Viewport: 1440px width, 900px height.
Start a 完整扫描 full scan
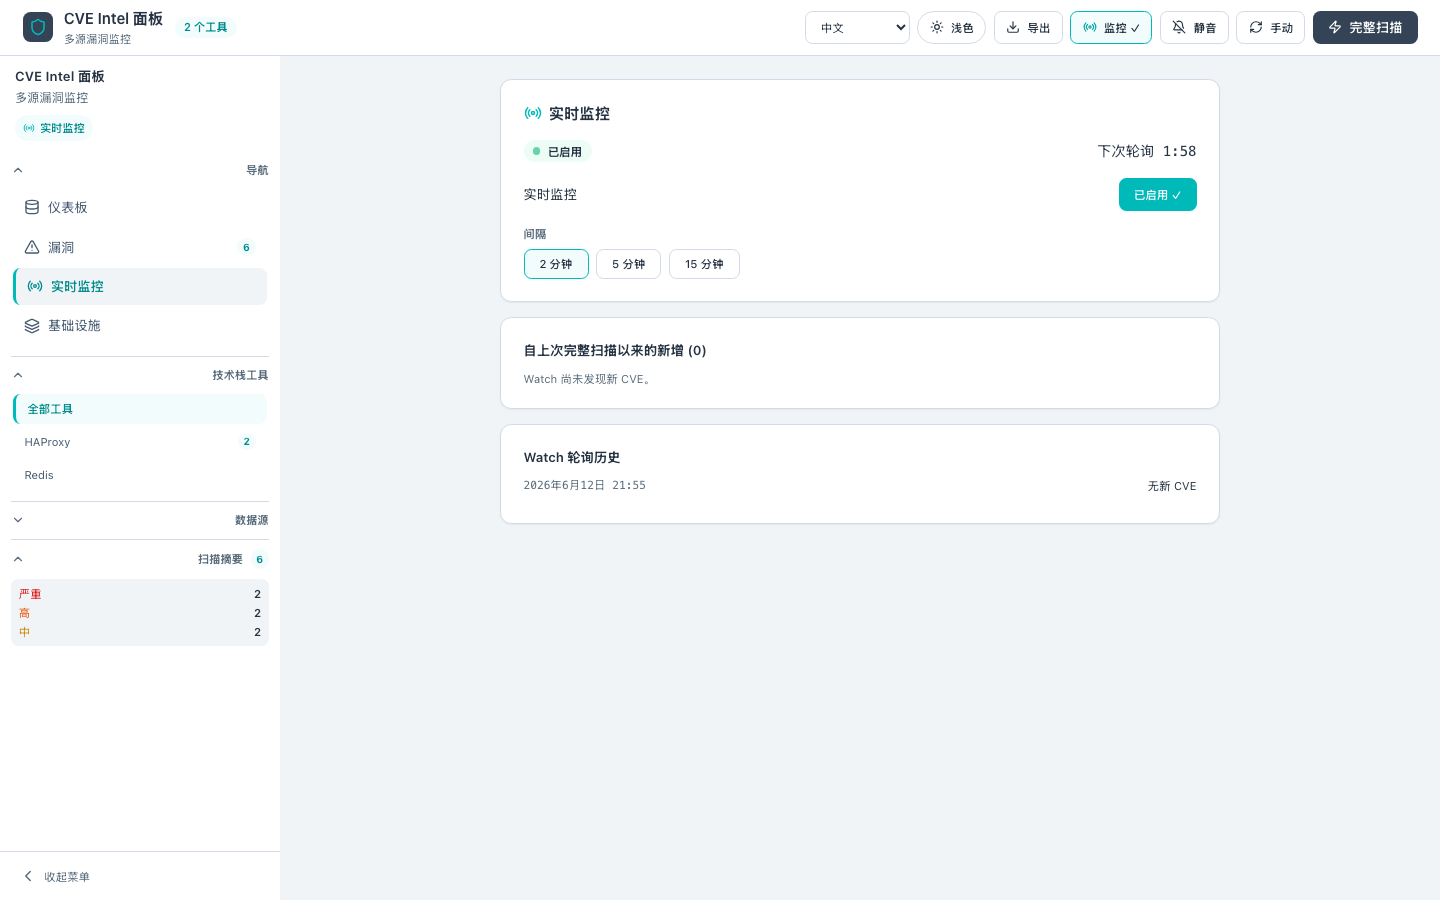click(x=1365, y=28)
